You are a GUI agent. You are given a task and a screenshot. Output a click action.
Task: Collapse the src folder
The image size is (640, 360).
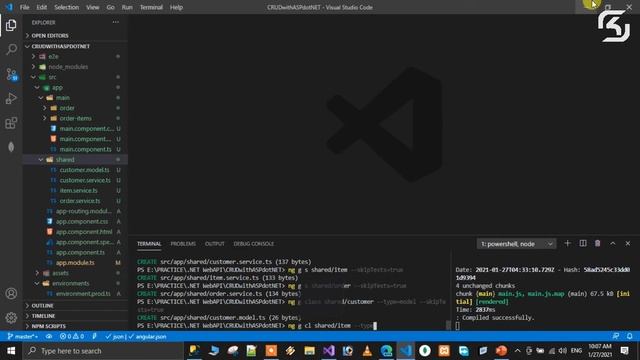(76, 77)
